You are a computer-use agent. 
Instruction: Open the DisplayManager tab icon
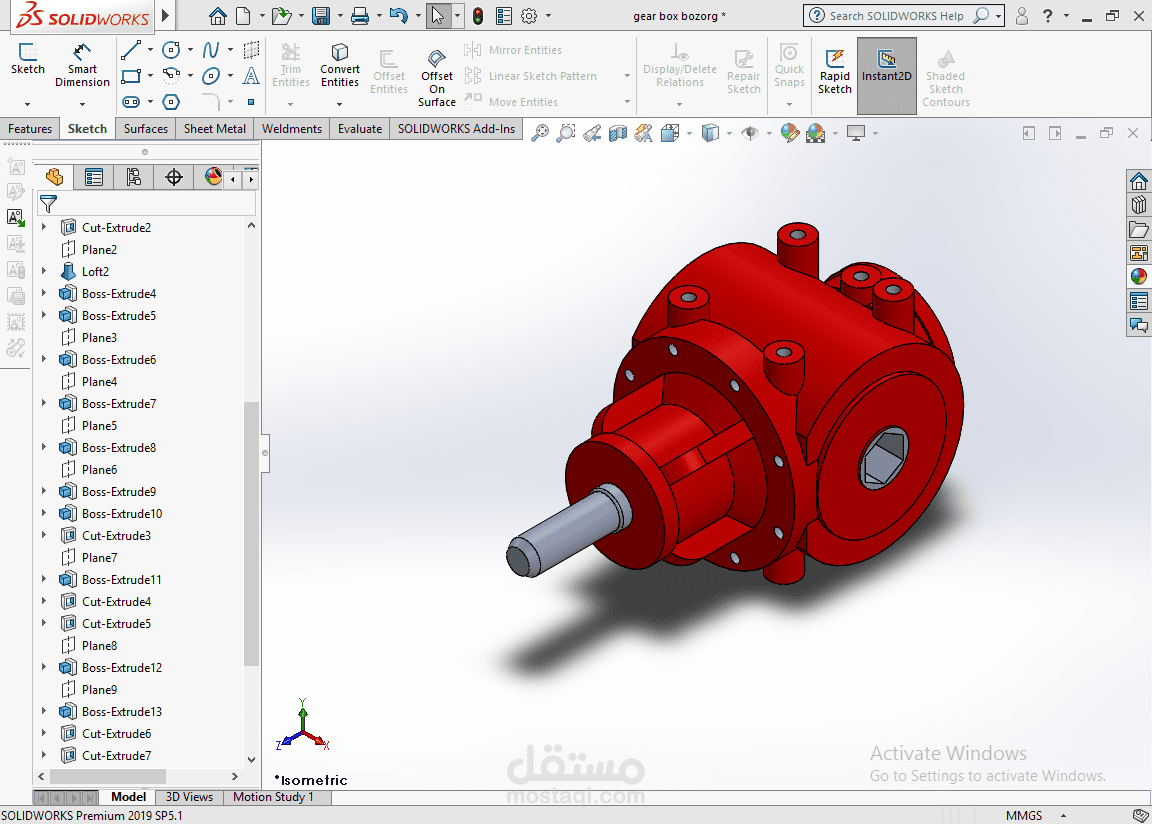(212, 177)
